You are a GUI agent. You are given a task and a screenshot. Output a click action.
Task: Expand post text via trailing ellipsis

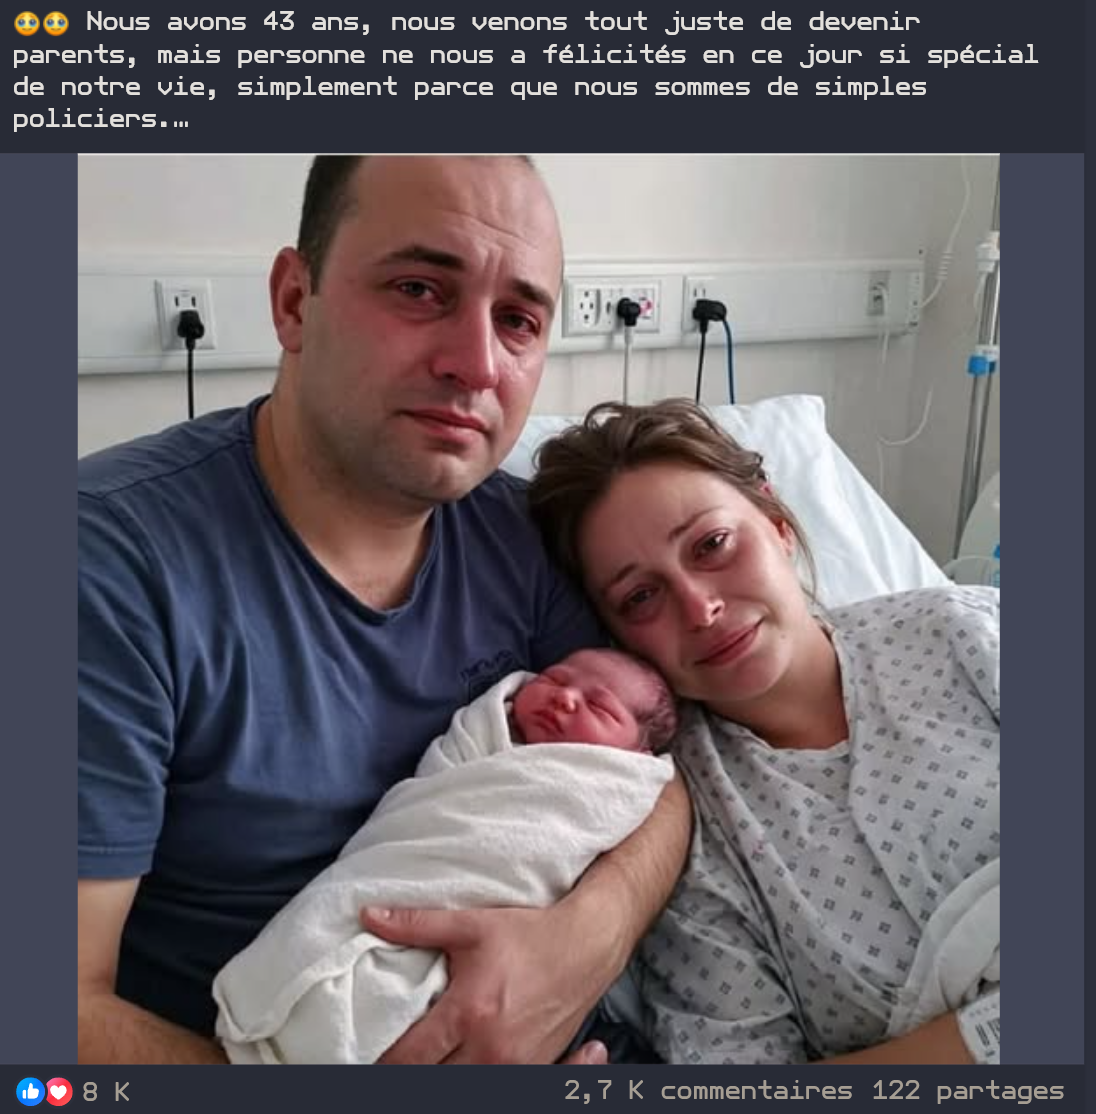[181, 121]
